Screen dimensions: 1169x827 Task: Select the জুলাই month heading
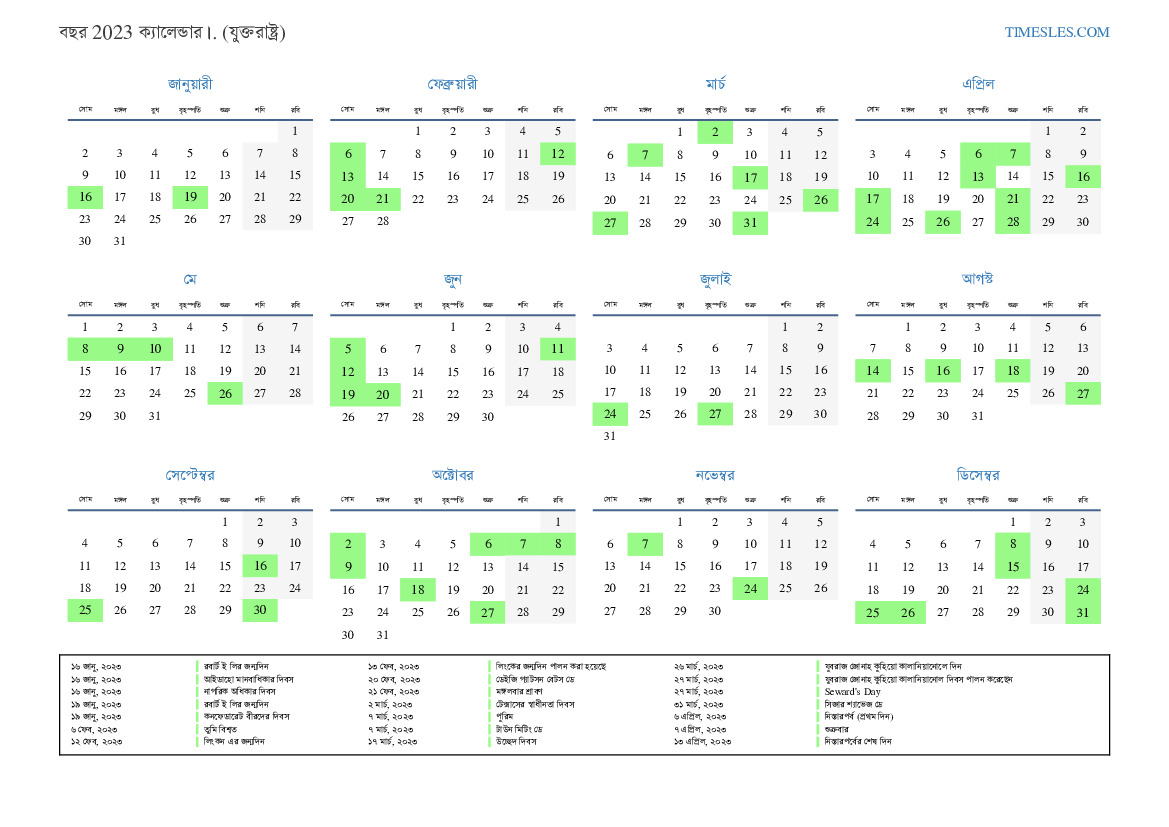pos(715,279)
